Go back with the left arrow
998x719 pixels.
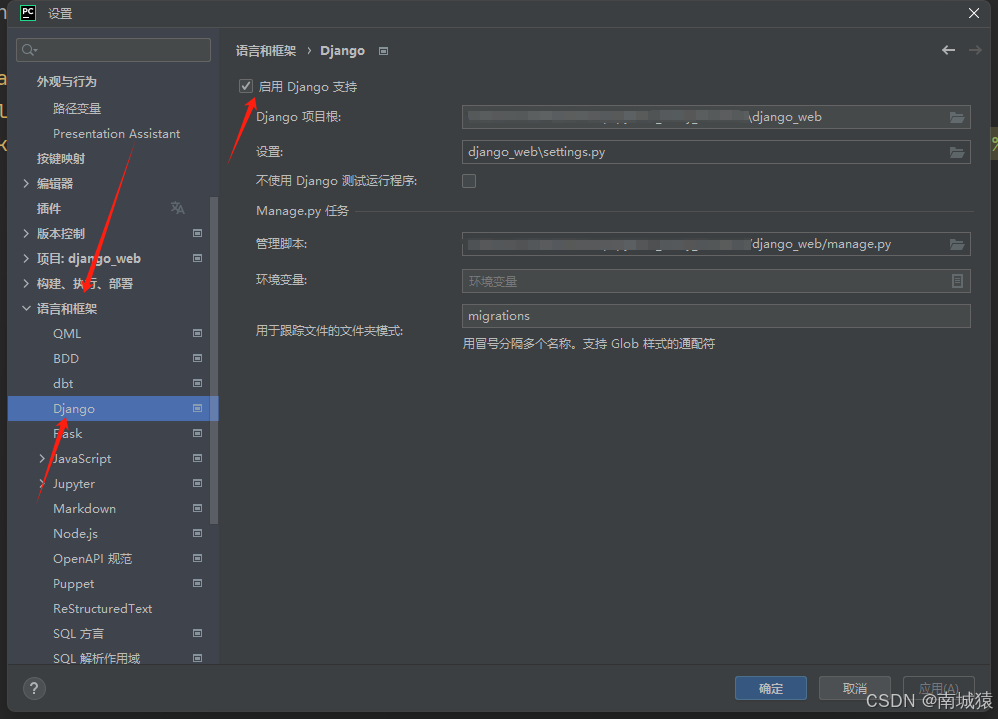click(948, 50)
